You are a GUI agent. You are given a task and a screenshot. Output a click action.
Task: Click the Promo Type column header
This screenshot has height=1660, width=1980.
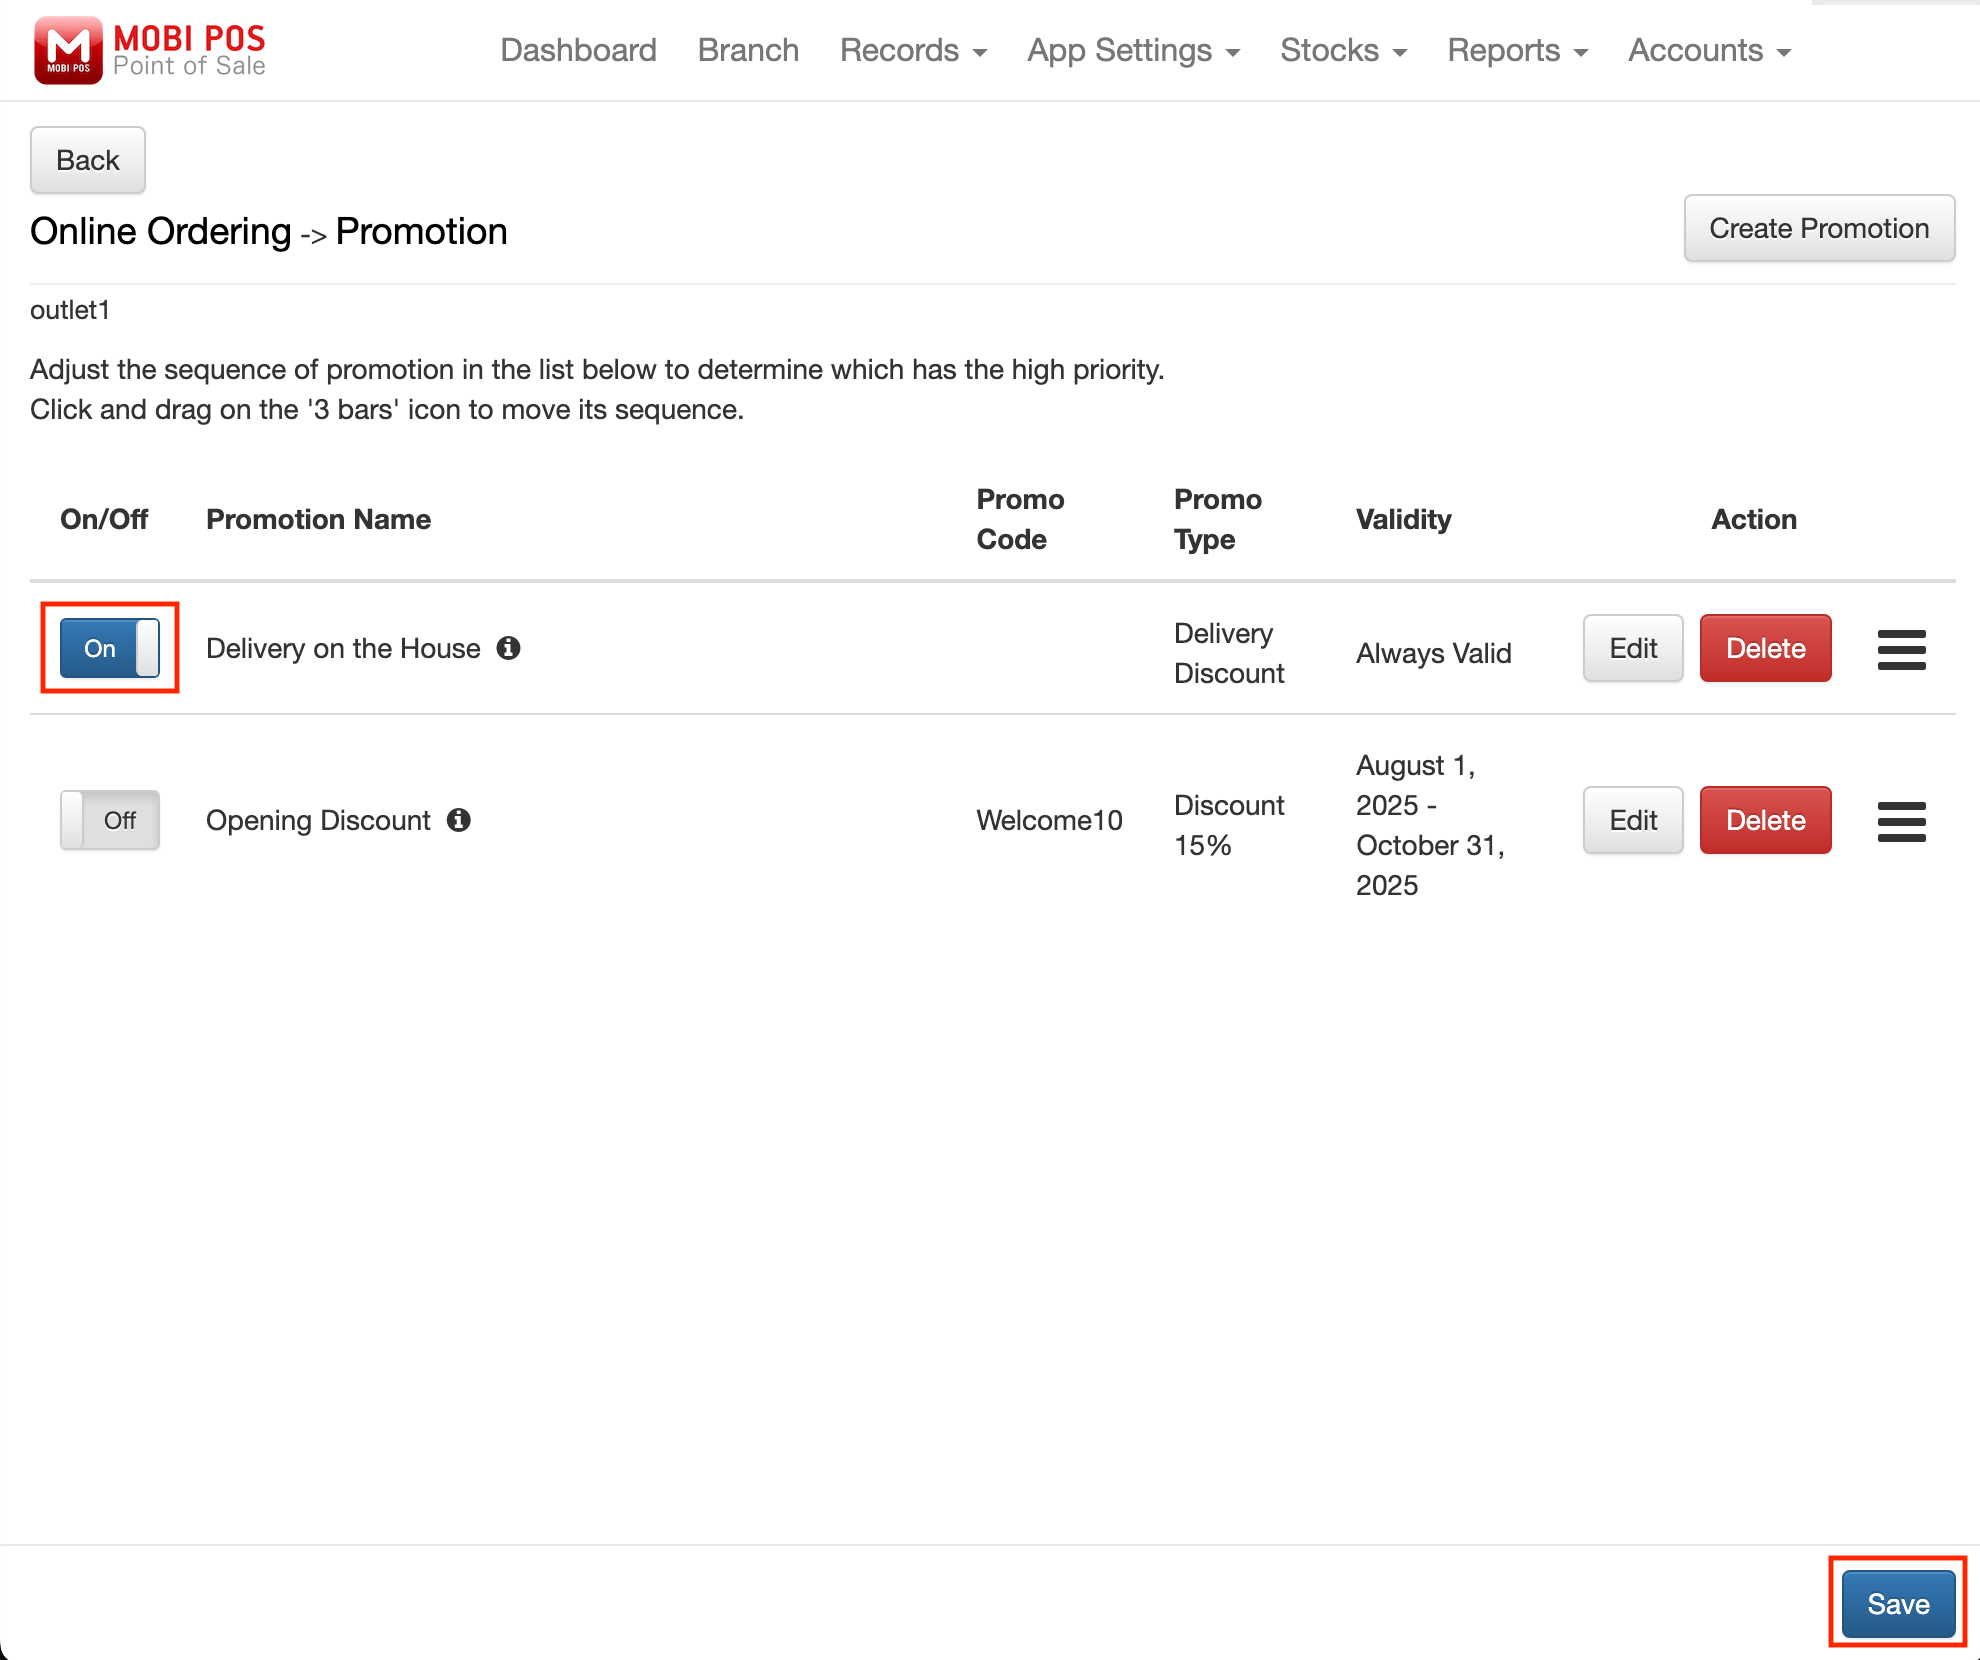point(1217,519)
